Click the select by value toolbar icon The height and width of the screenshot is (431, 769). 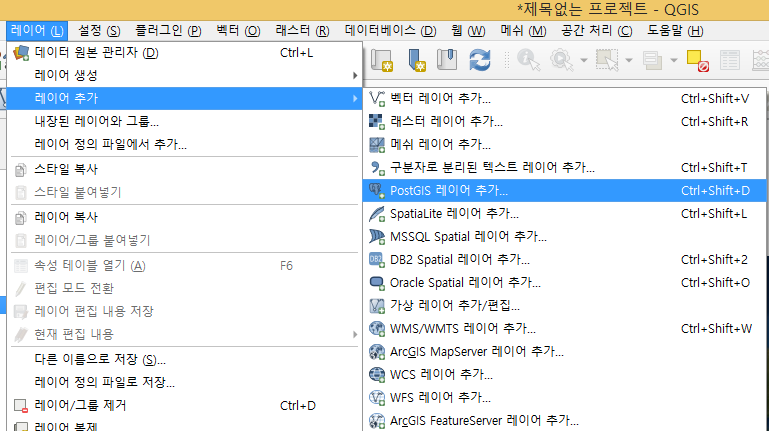pyautogui.click(x=653, y=60)
